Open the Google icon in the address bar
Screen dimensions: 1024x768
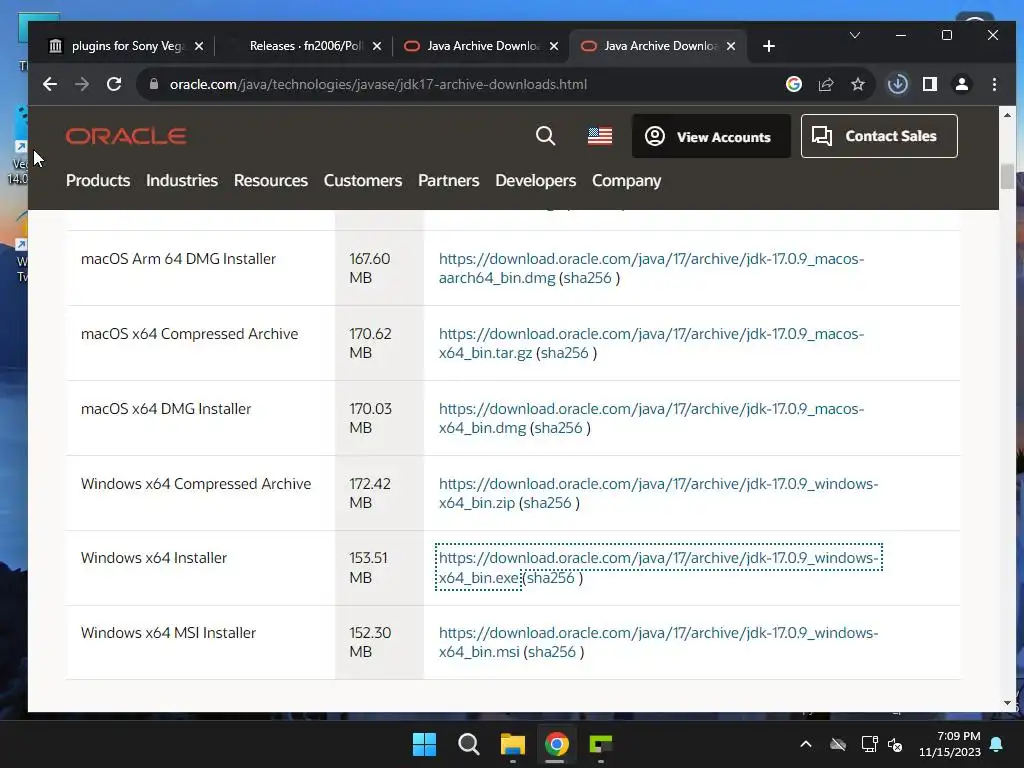(793, 84)
